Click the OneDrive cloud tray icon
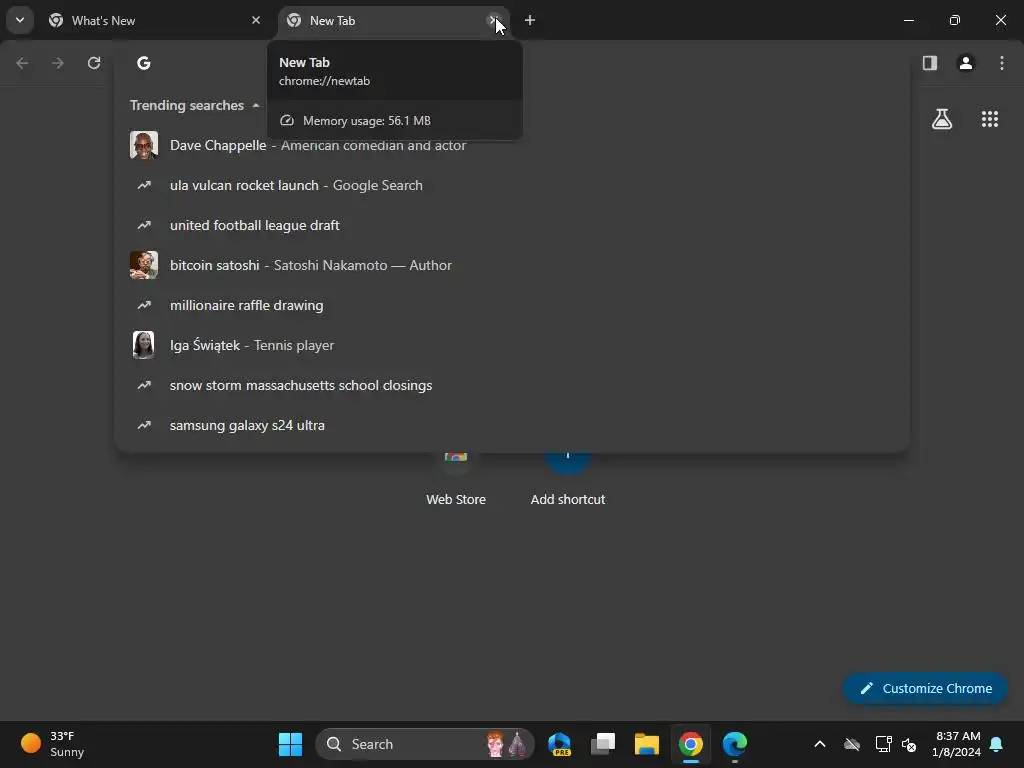1024x768 pixels. click(852, 744)
